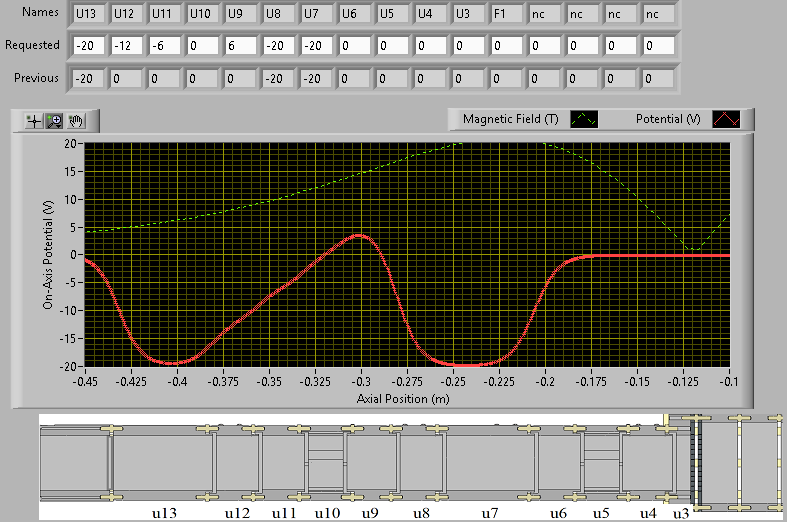Click the U12 name cell

coord(126,14)
